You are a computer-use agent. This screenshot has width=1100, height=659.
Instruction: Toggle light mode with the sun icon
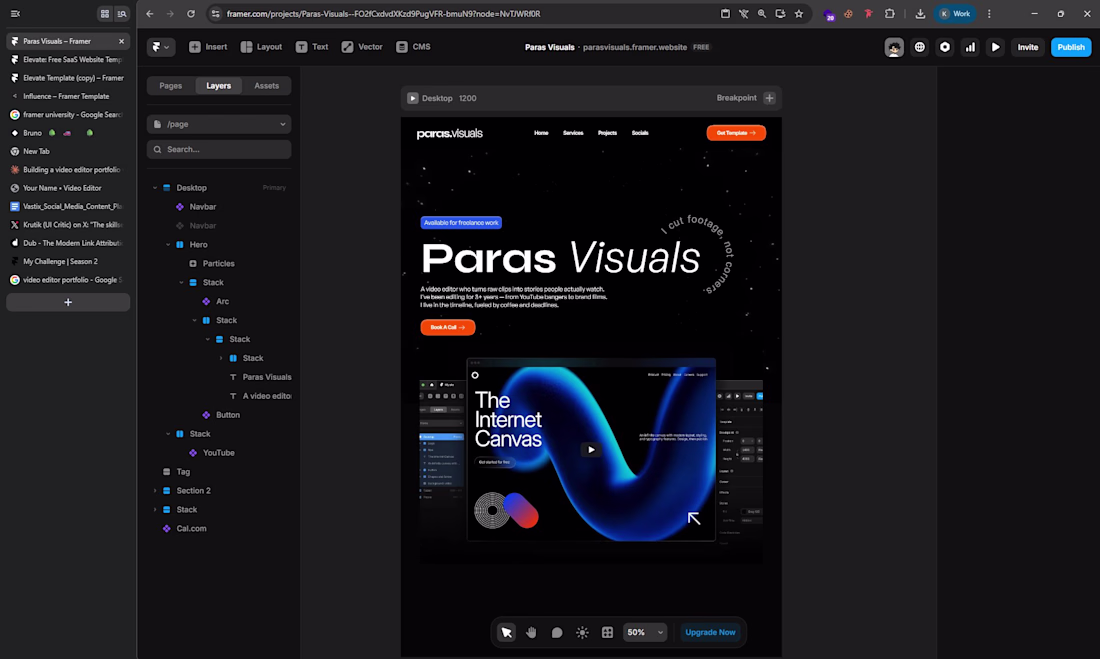[x=582, y=632]
